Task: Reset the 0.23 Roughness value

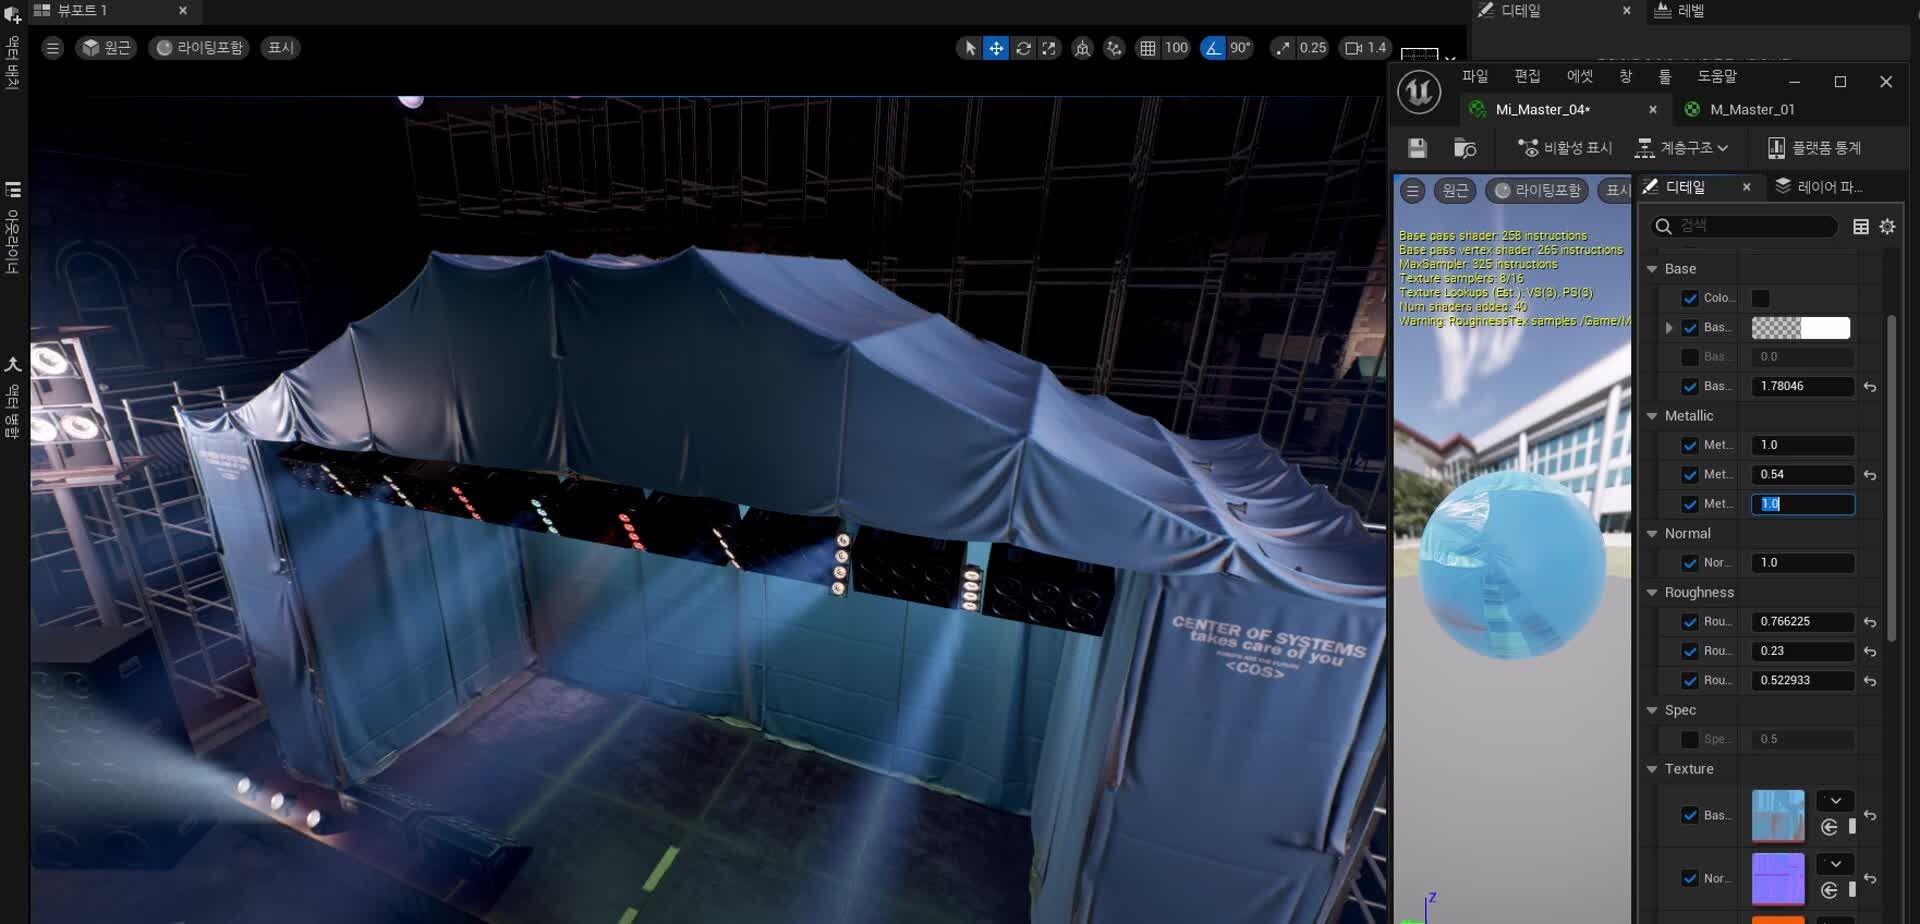Action: coord(1870,651)
